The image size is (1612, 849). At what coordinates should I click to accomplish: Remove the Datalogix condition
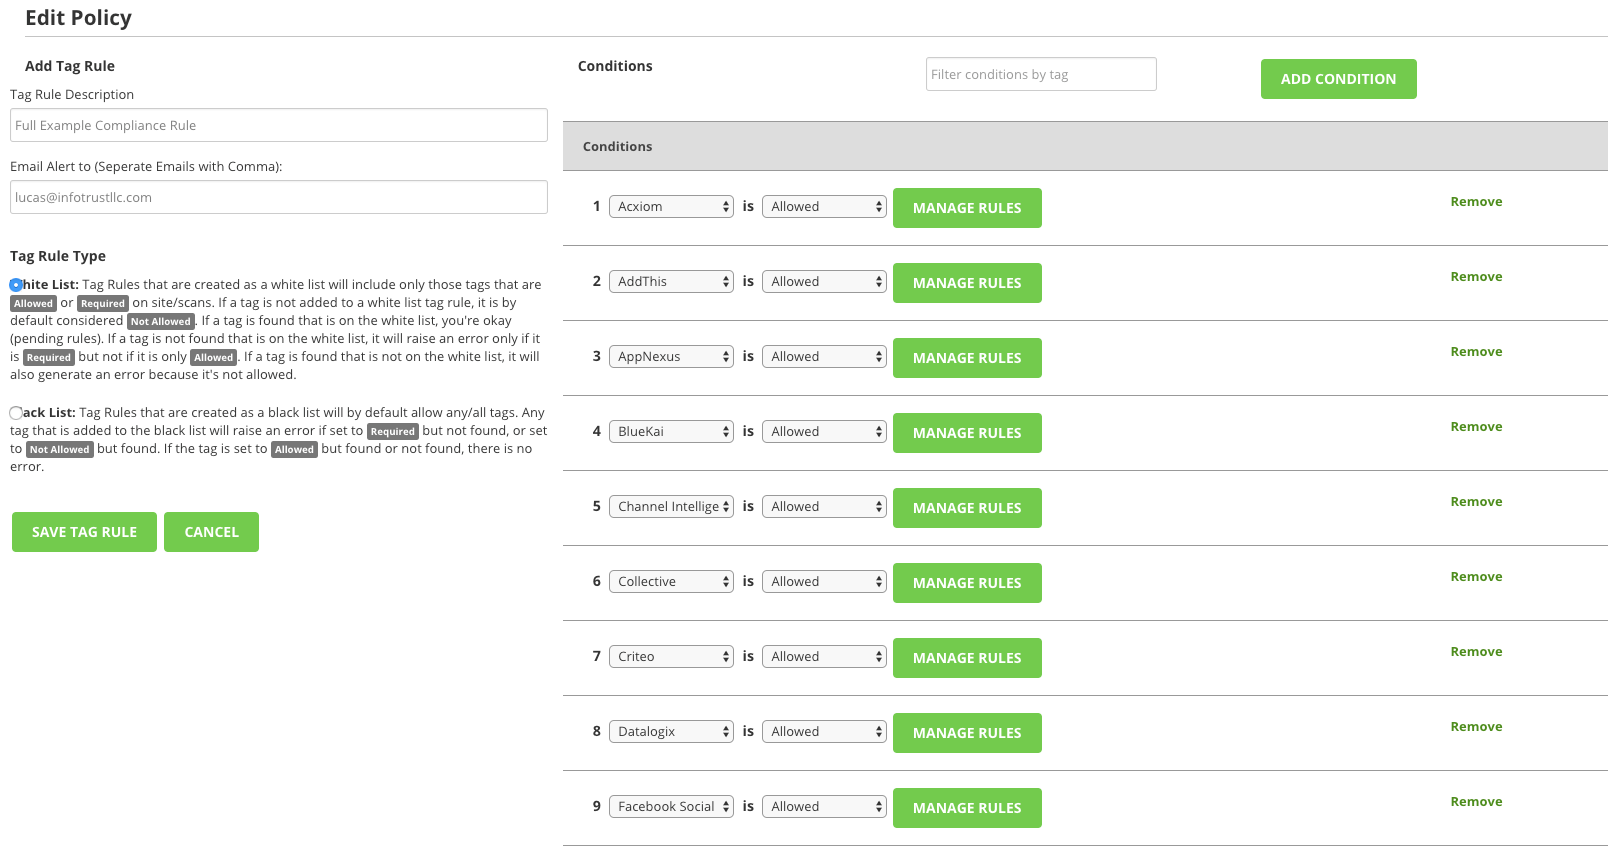click(1476, 727)
